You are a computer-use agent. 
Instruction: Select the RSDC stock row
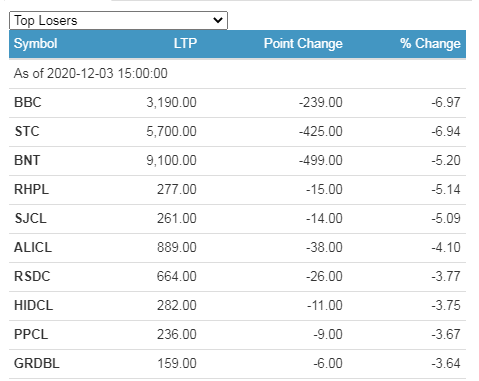(237, 276)
